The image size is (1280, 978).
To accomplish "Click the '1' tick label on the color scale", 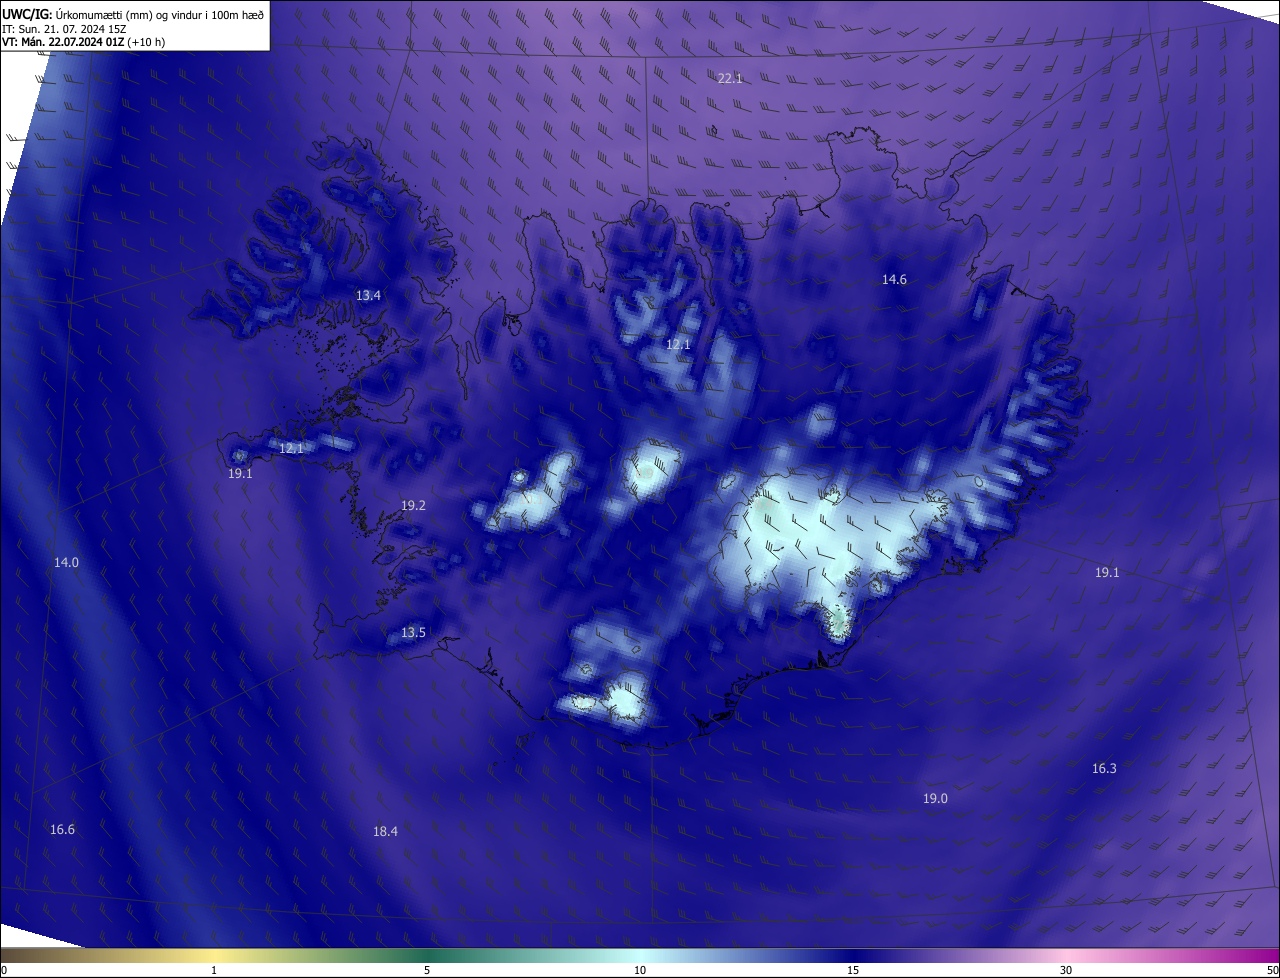I will click(x=215, y=970).
